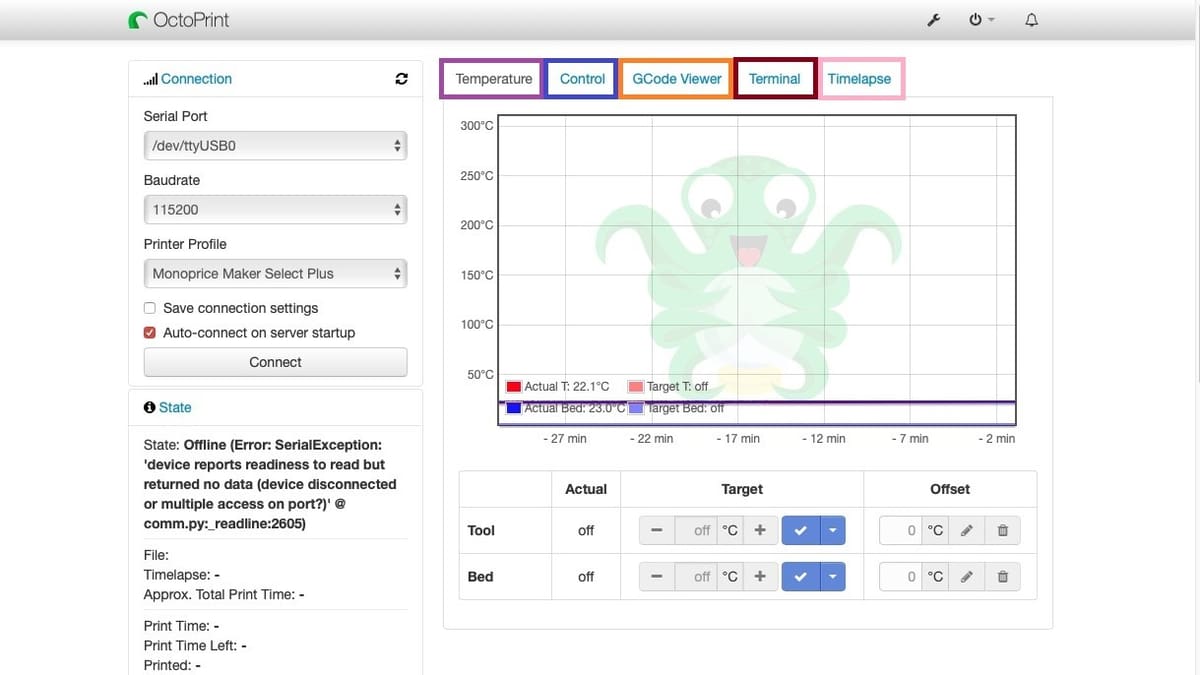1200x675 pixels.
Task: Toggle Target Bed lavender legend swatch
Action: click(x=636, y=409)
